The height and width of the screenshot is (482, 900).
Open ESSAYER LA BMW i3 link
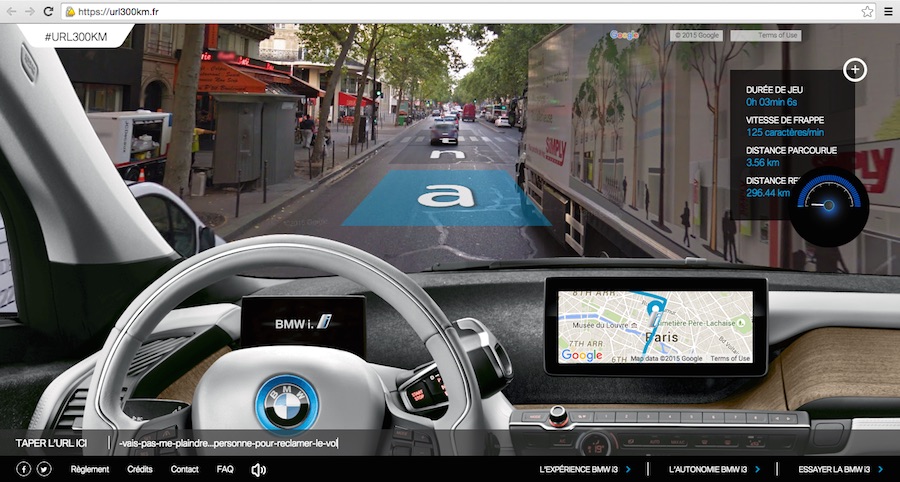click(x=841, y=469)
